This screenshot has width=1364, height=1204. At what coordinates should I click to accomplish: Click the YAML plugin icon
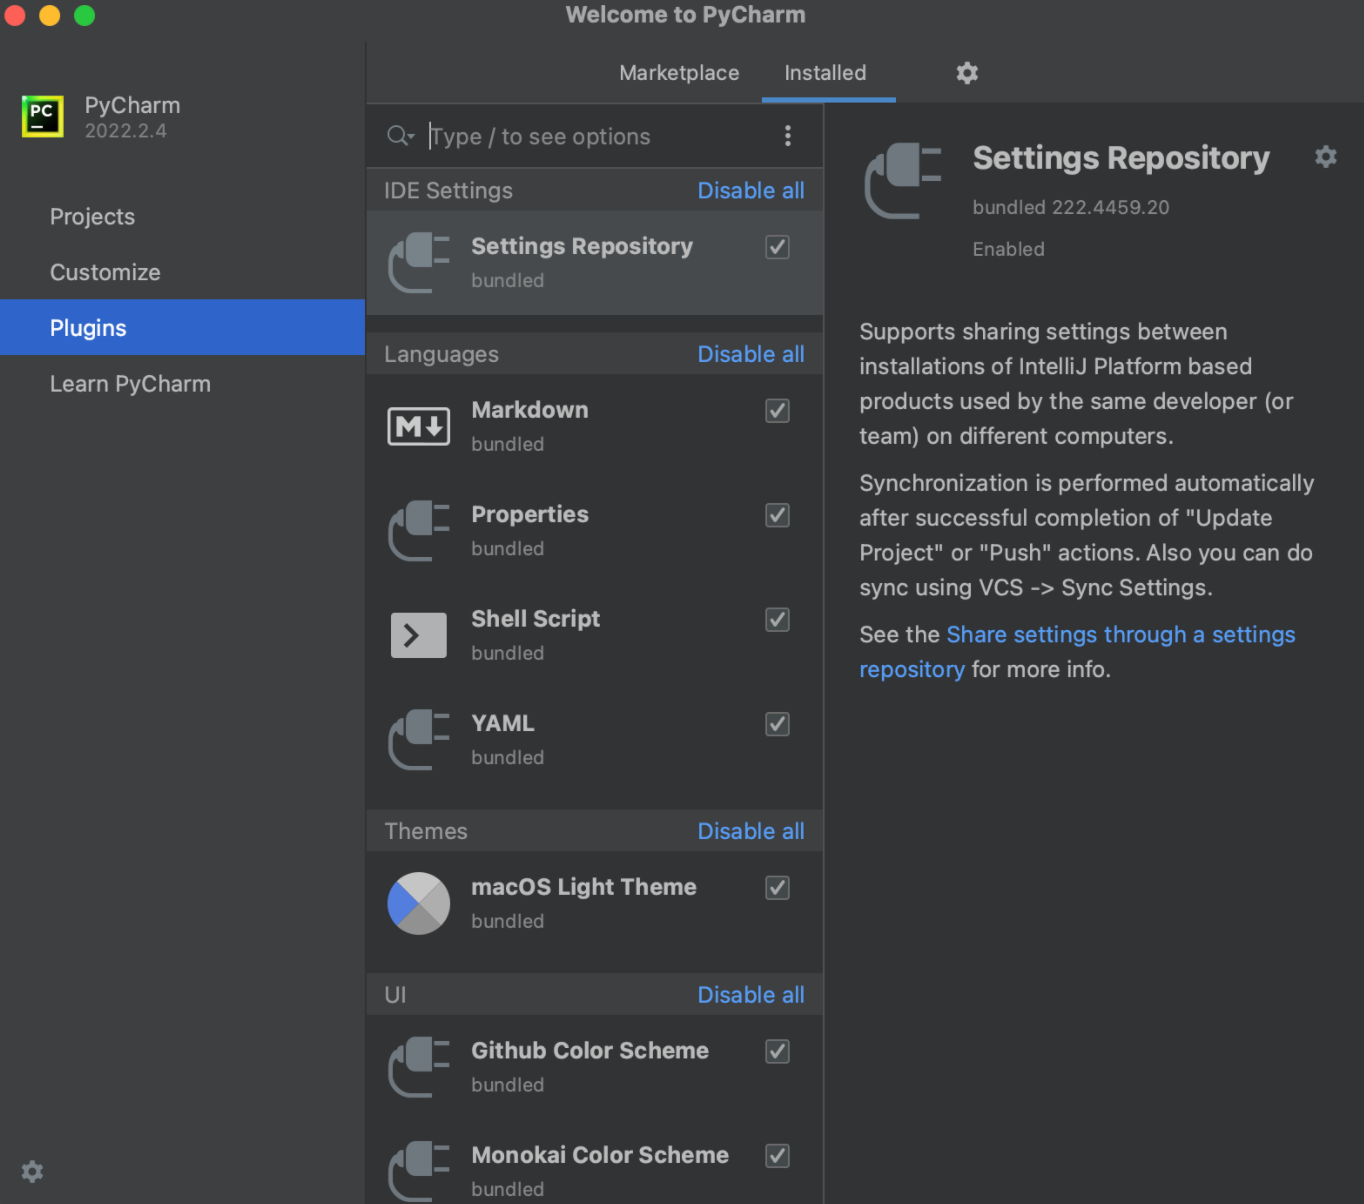419,740
